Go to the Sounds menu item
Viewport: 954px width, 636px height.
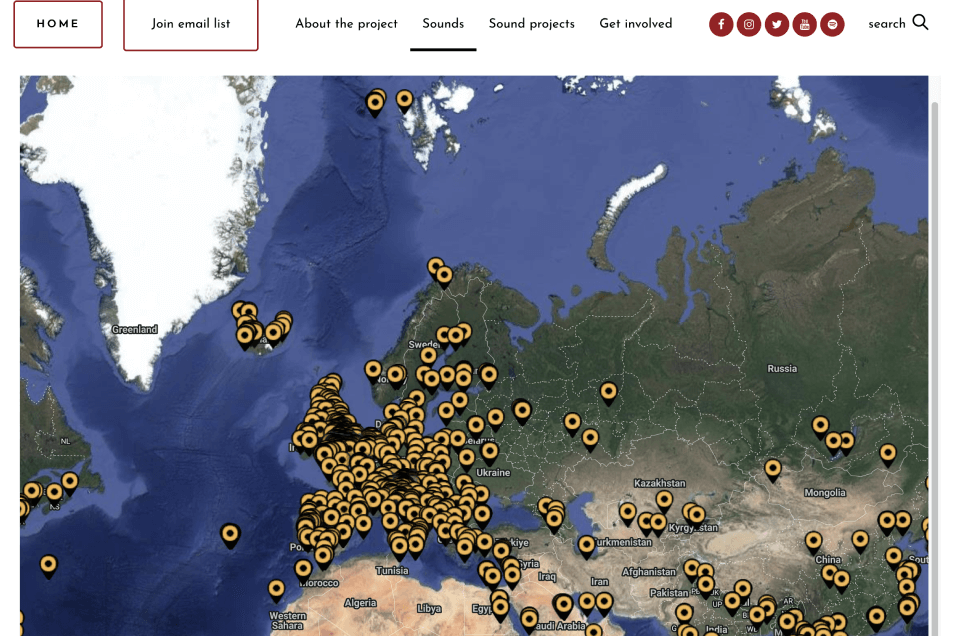point(443,24)
